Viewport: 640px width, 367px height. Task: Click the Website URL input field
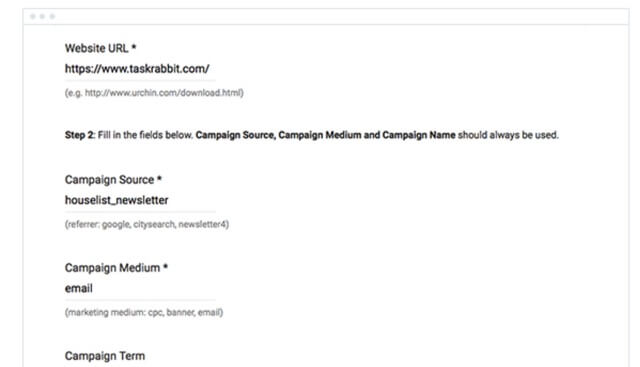(140, 69)
